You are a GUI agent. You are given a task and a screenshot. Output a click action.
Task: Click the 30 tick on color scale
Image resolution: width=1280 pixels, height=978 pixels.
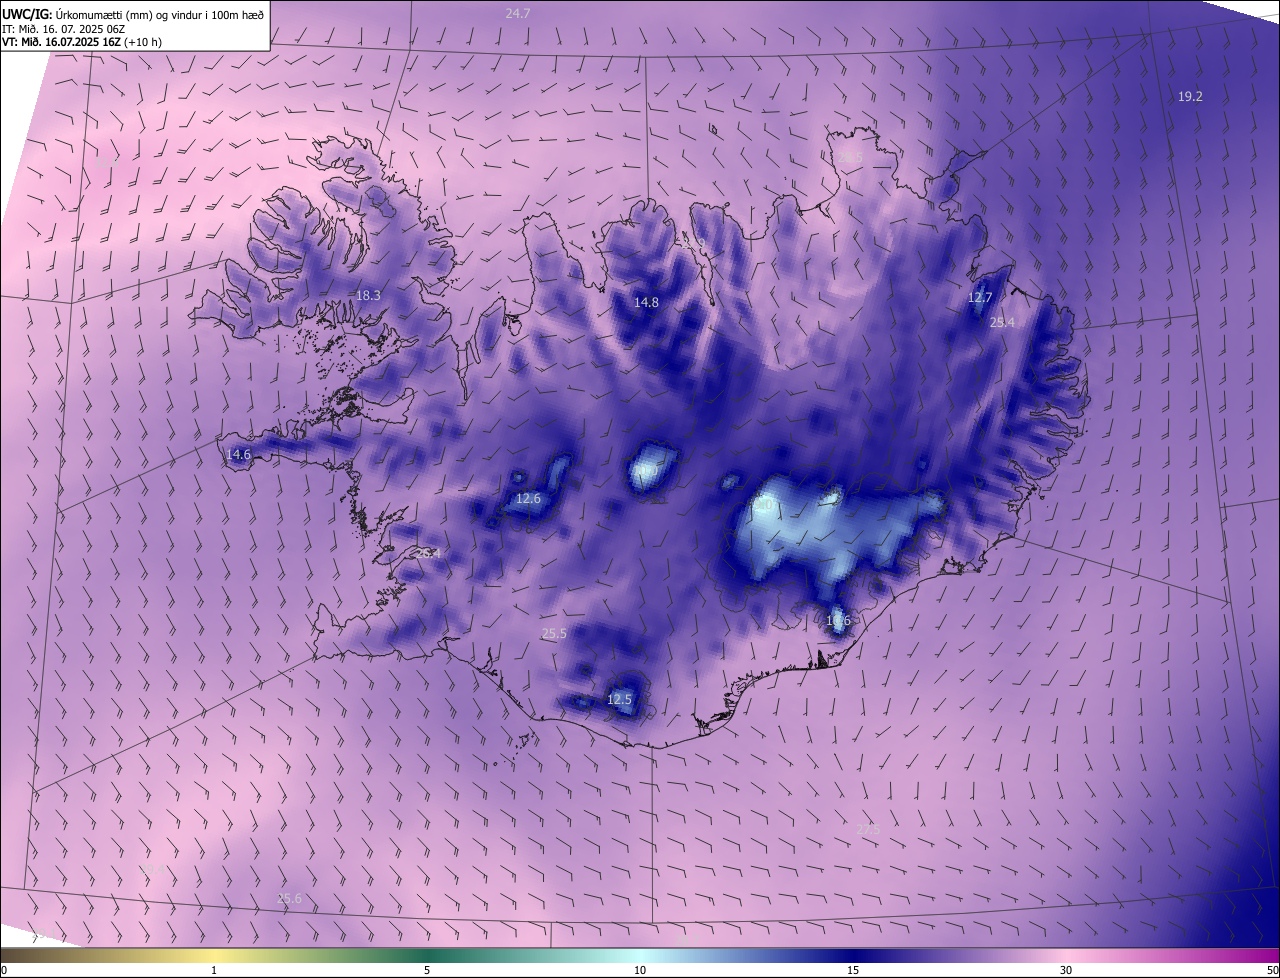tap(1066, 970)
